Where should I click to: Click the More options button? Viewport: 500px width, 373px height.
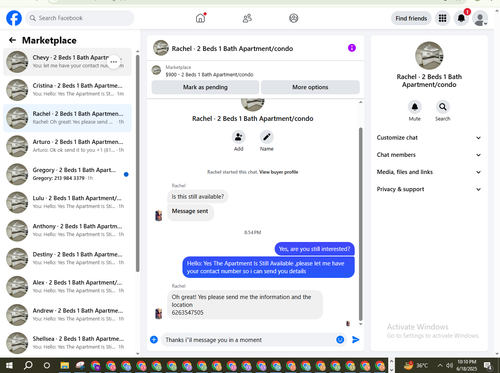[310, 87]
